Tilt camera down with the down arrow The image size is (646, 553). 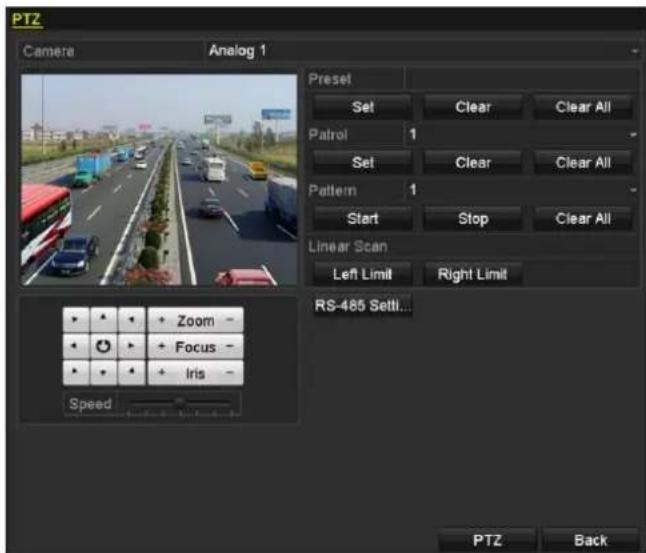point(103,372)
